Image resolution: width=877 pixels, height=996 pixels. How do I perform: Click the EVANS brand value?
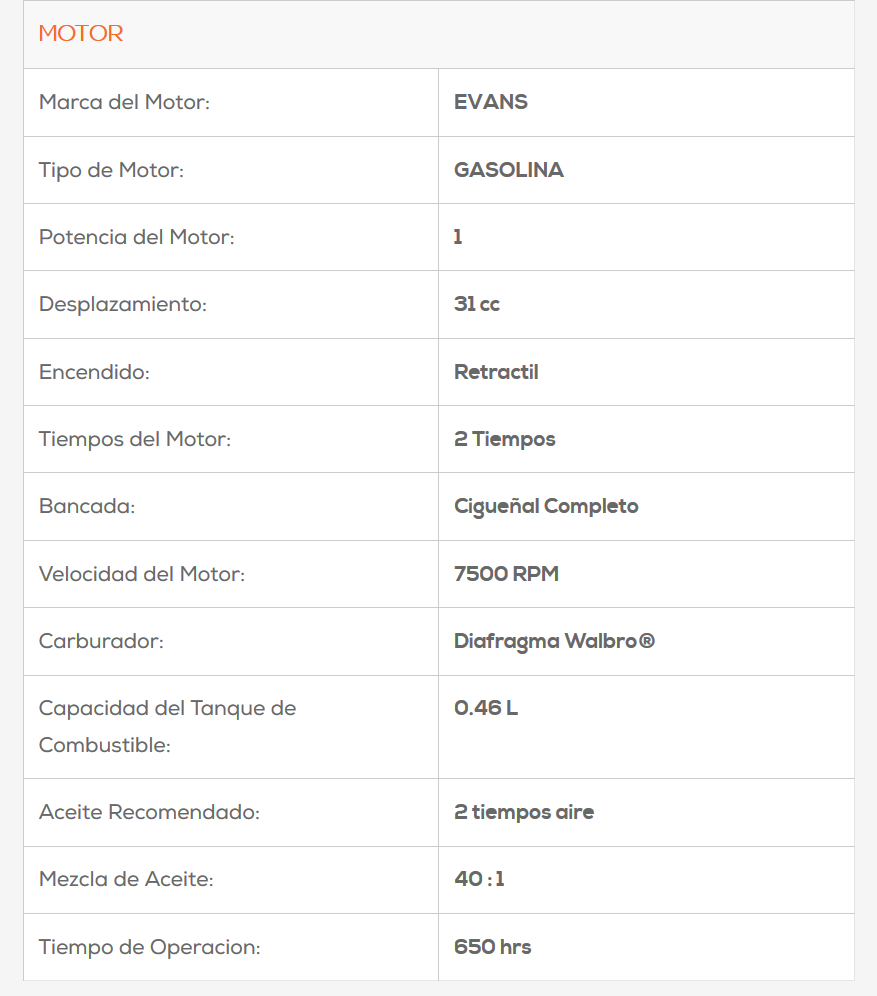490,102
